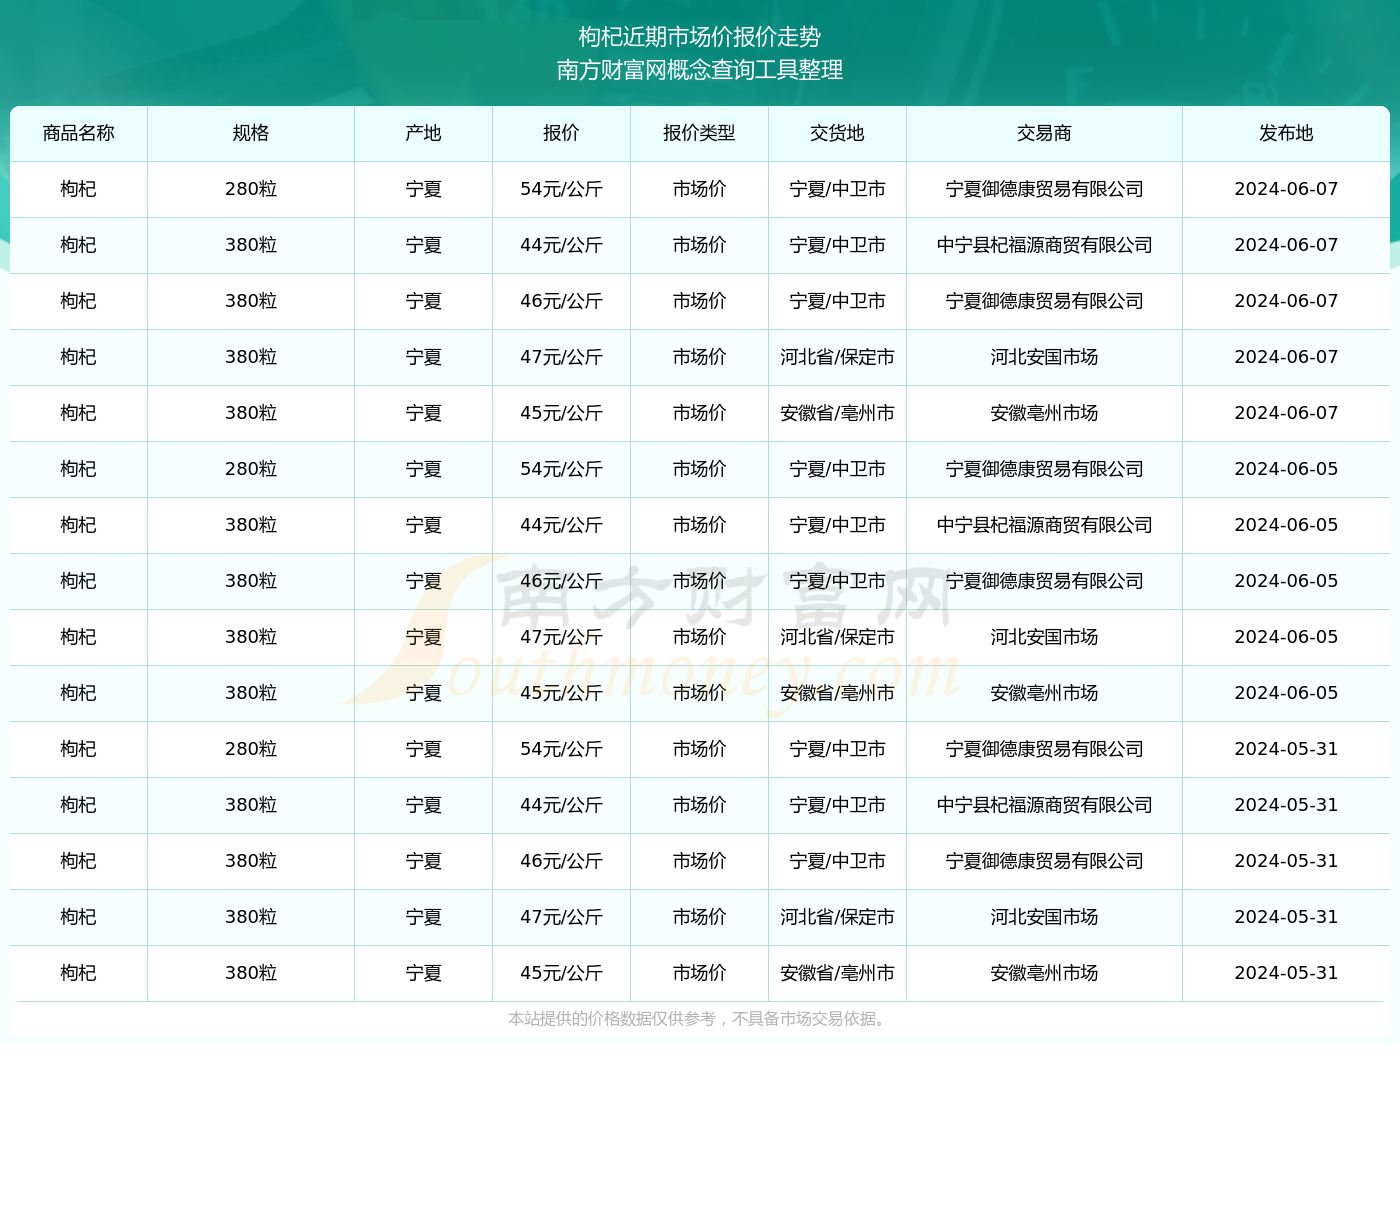
Task: Click 安徽亳州市场 in the 2024-05-31 row
Action: pyautogui.click(x=1044, y=973)
